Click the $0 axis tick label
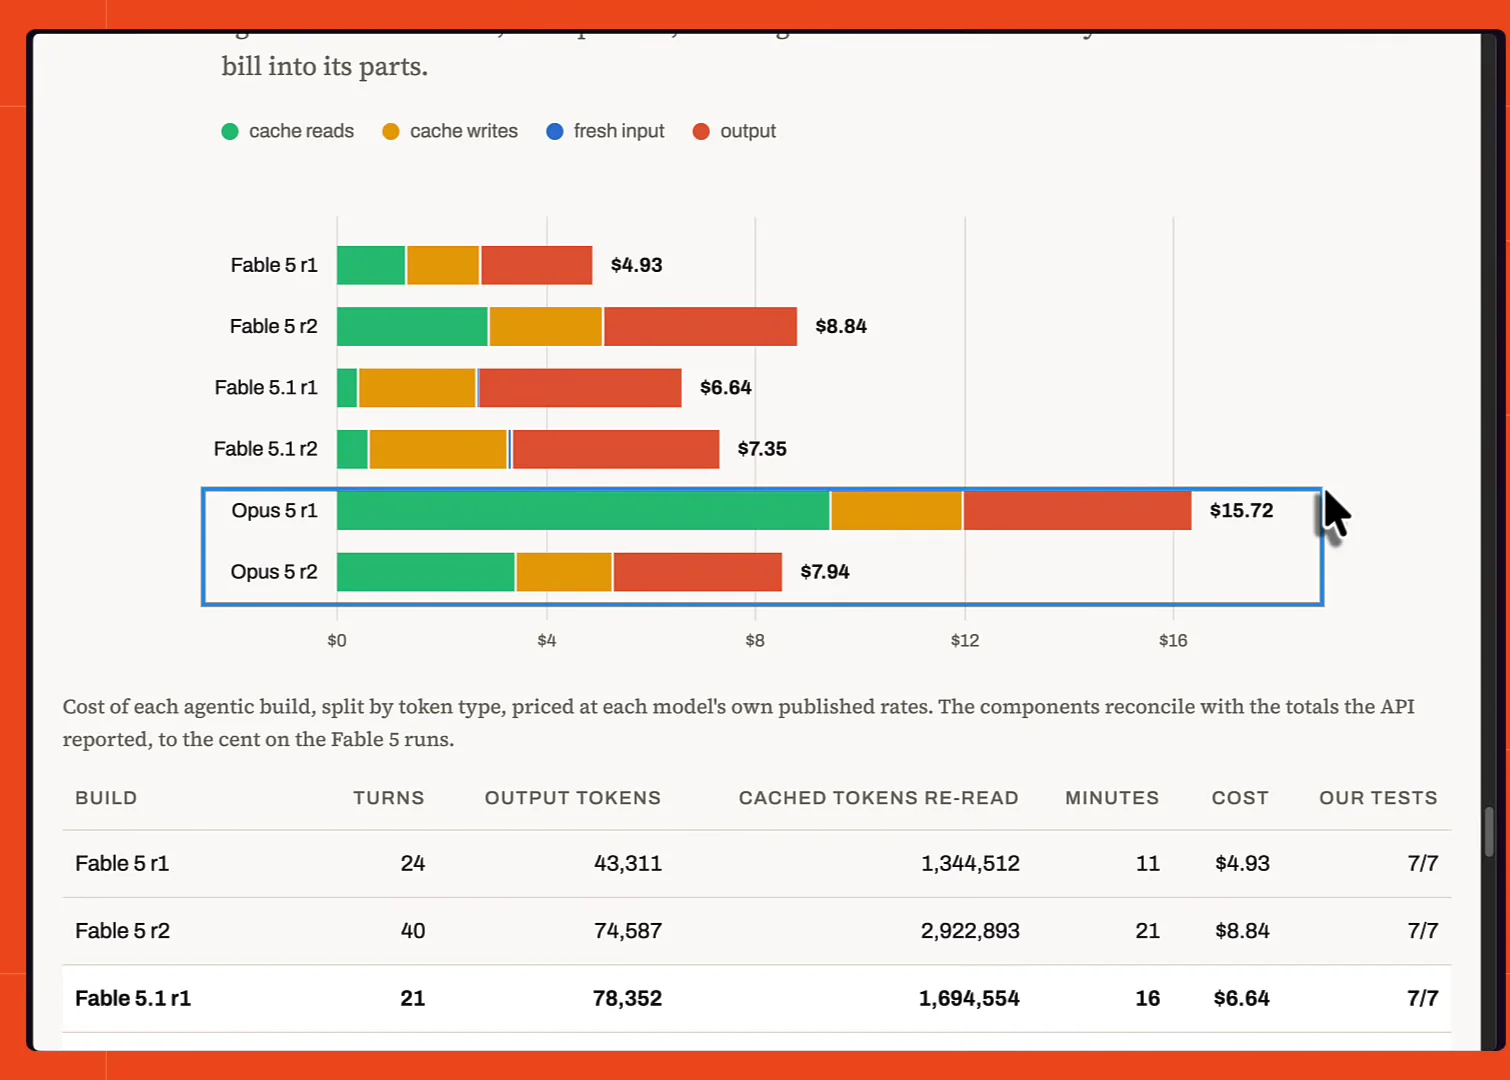Viewport: 1510px width, 1080px height. tap(337, 640)
